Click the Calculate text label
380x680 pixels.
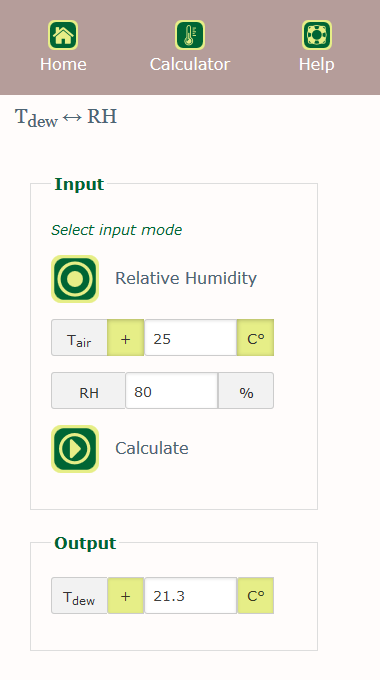152,448
